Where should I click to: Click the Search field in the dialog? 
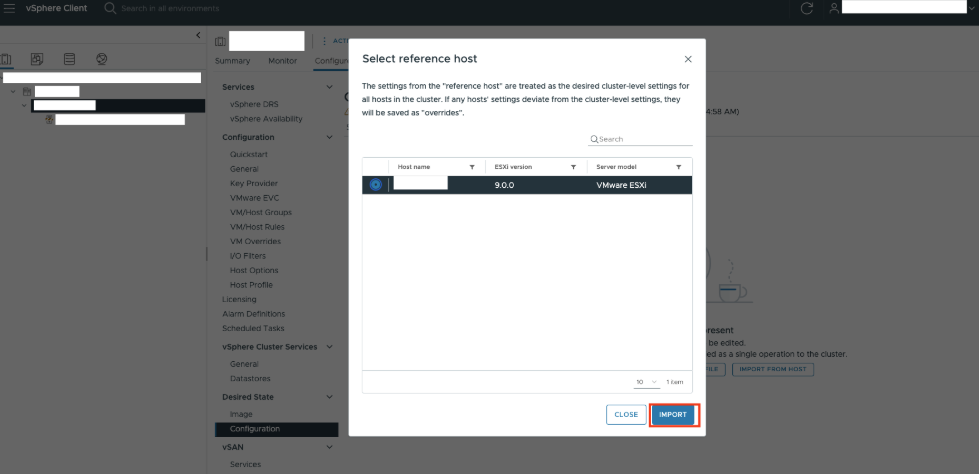[x=641, y=139]
